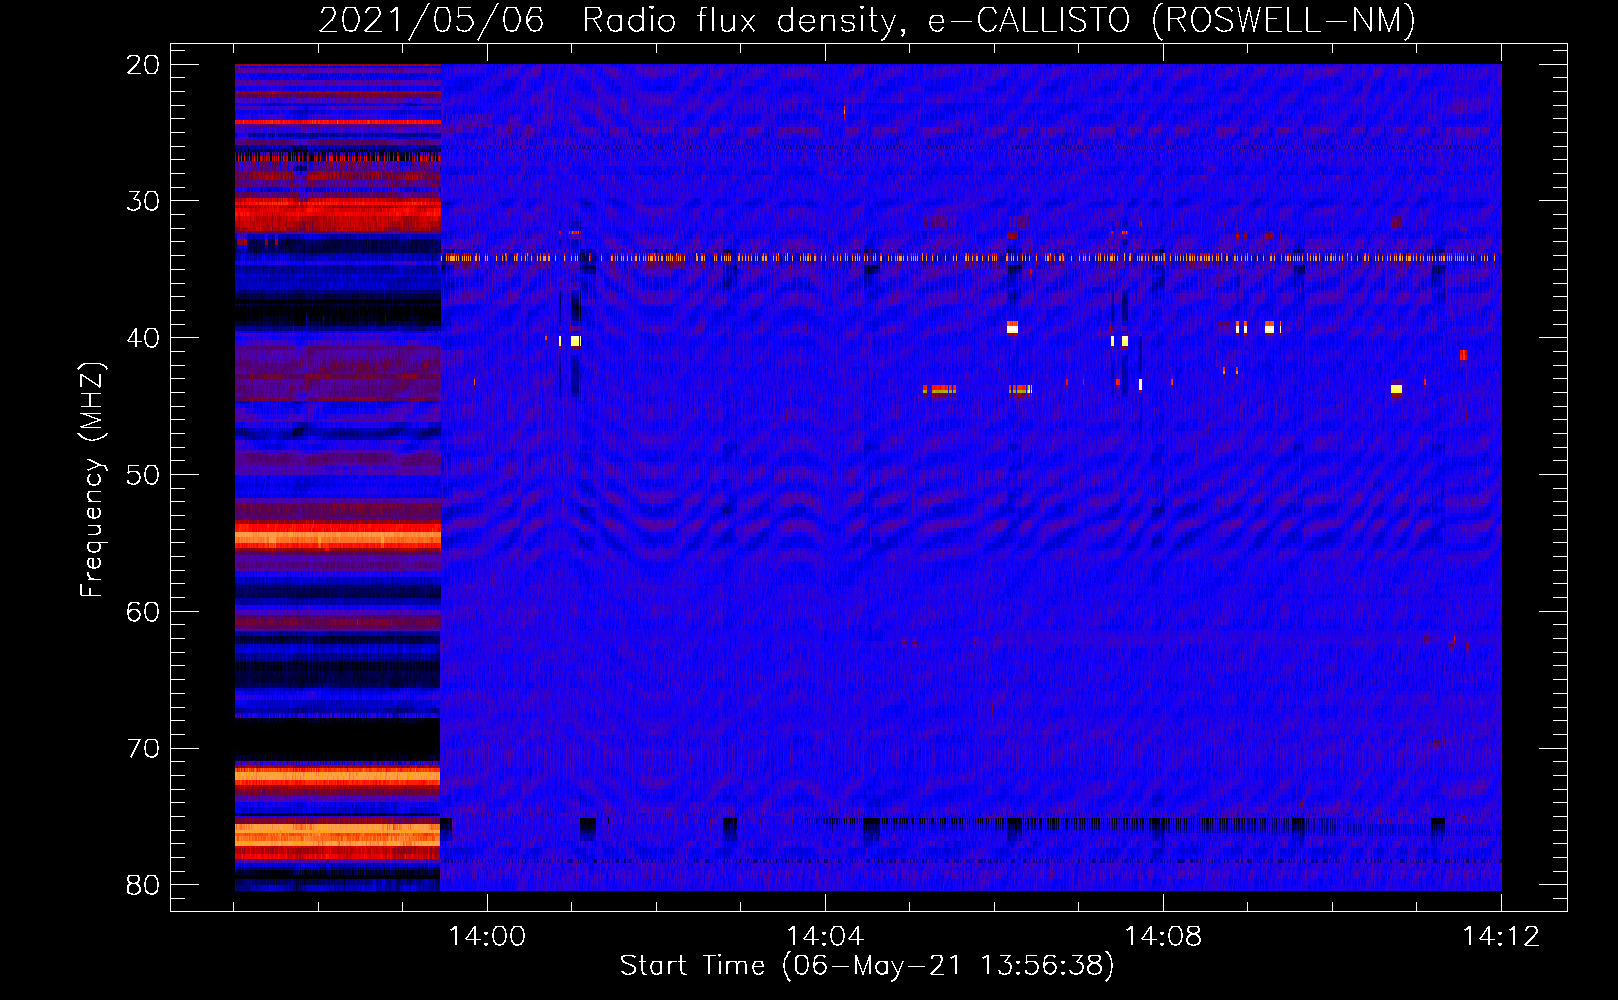This screenshot has width=1618, height=1000.
Task: Click the '14:08' time tick label
Action: [x=1163, y=937]
